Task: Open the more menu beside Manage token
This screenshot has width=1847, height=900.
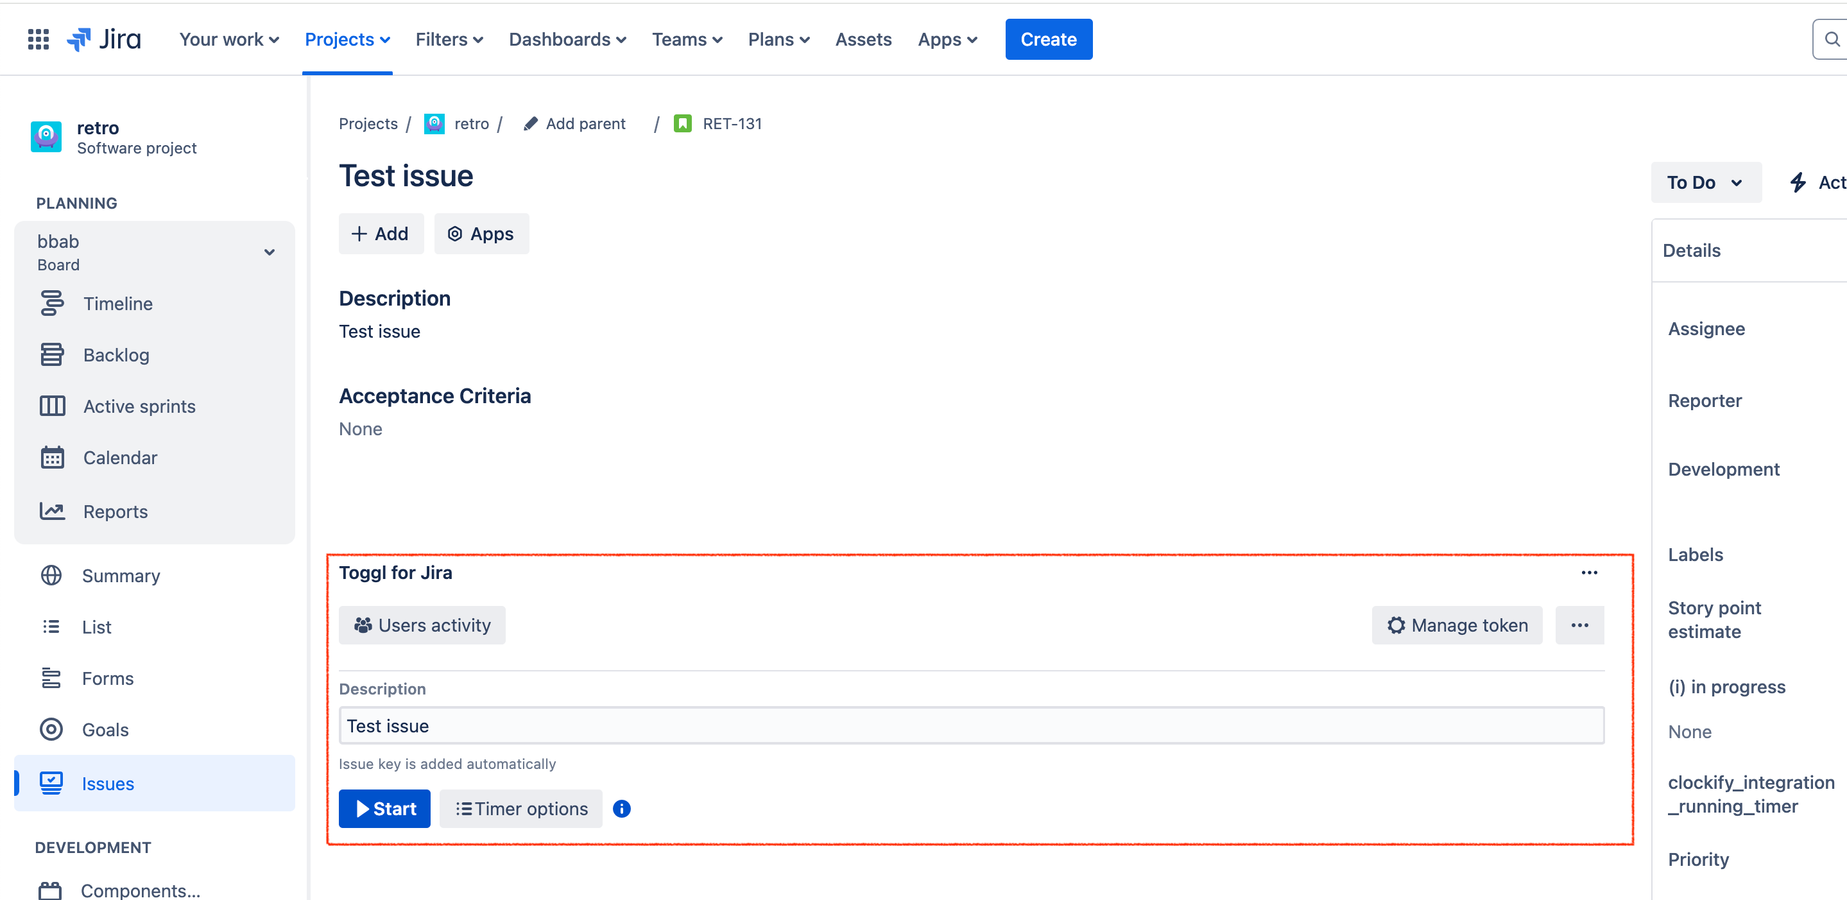Action: click(1580, 625)
